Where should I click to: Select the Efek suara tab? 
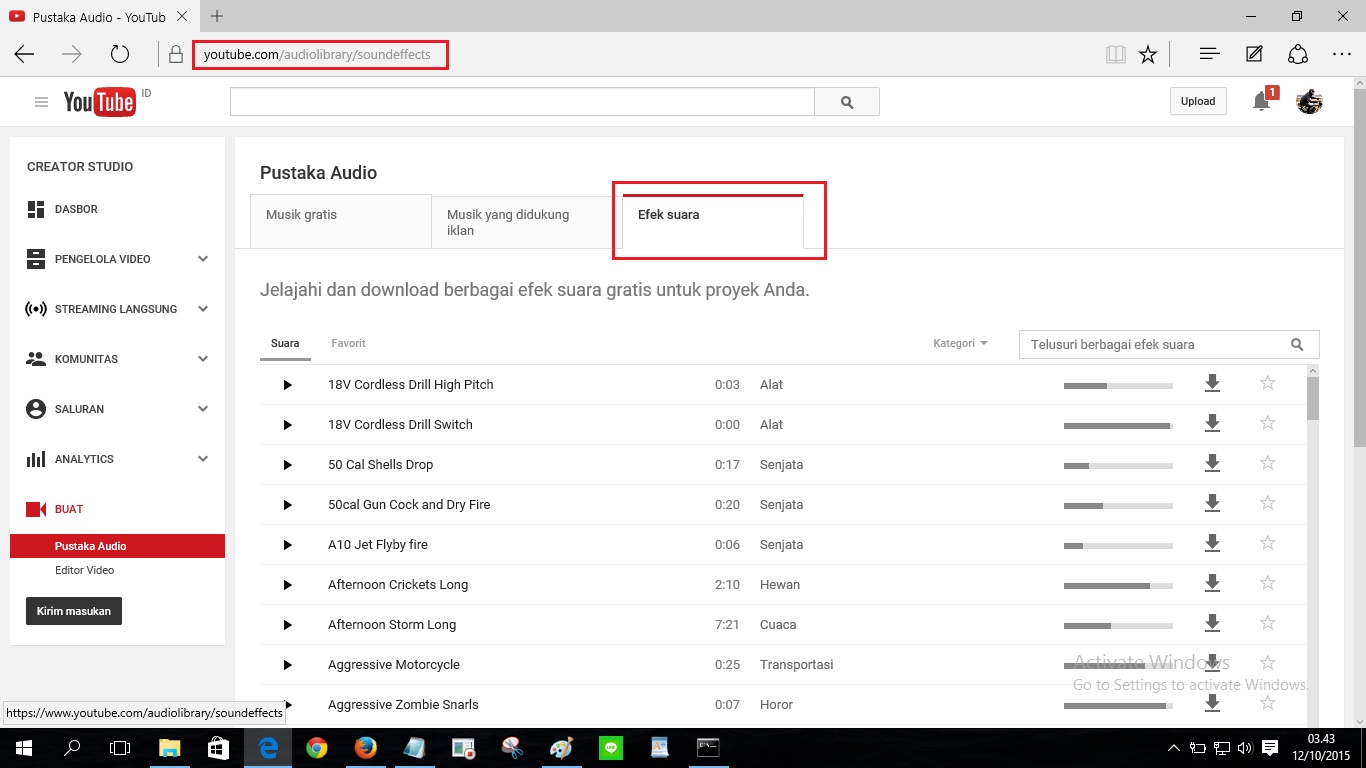tap(712, 221)
